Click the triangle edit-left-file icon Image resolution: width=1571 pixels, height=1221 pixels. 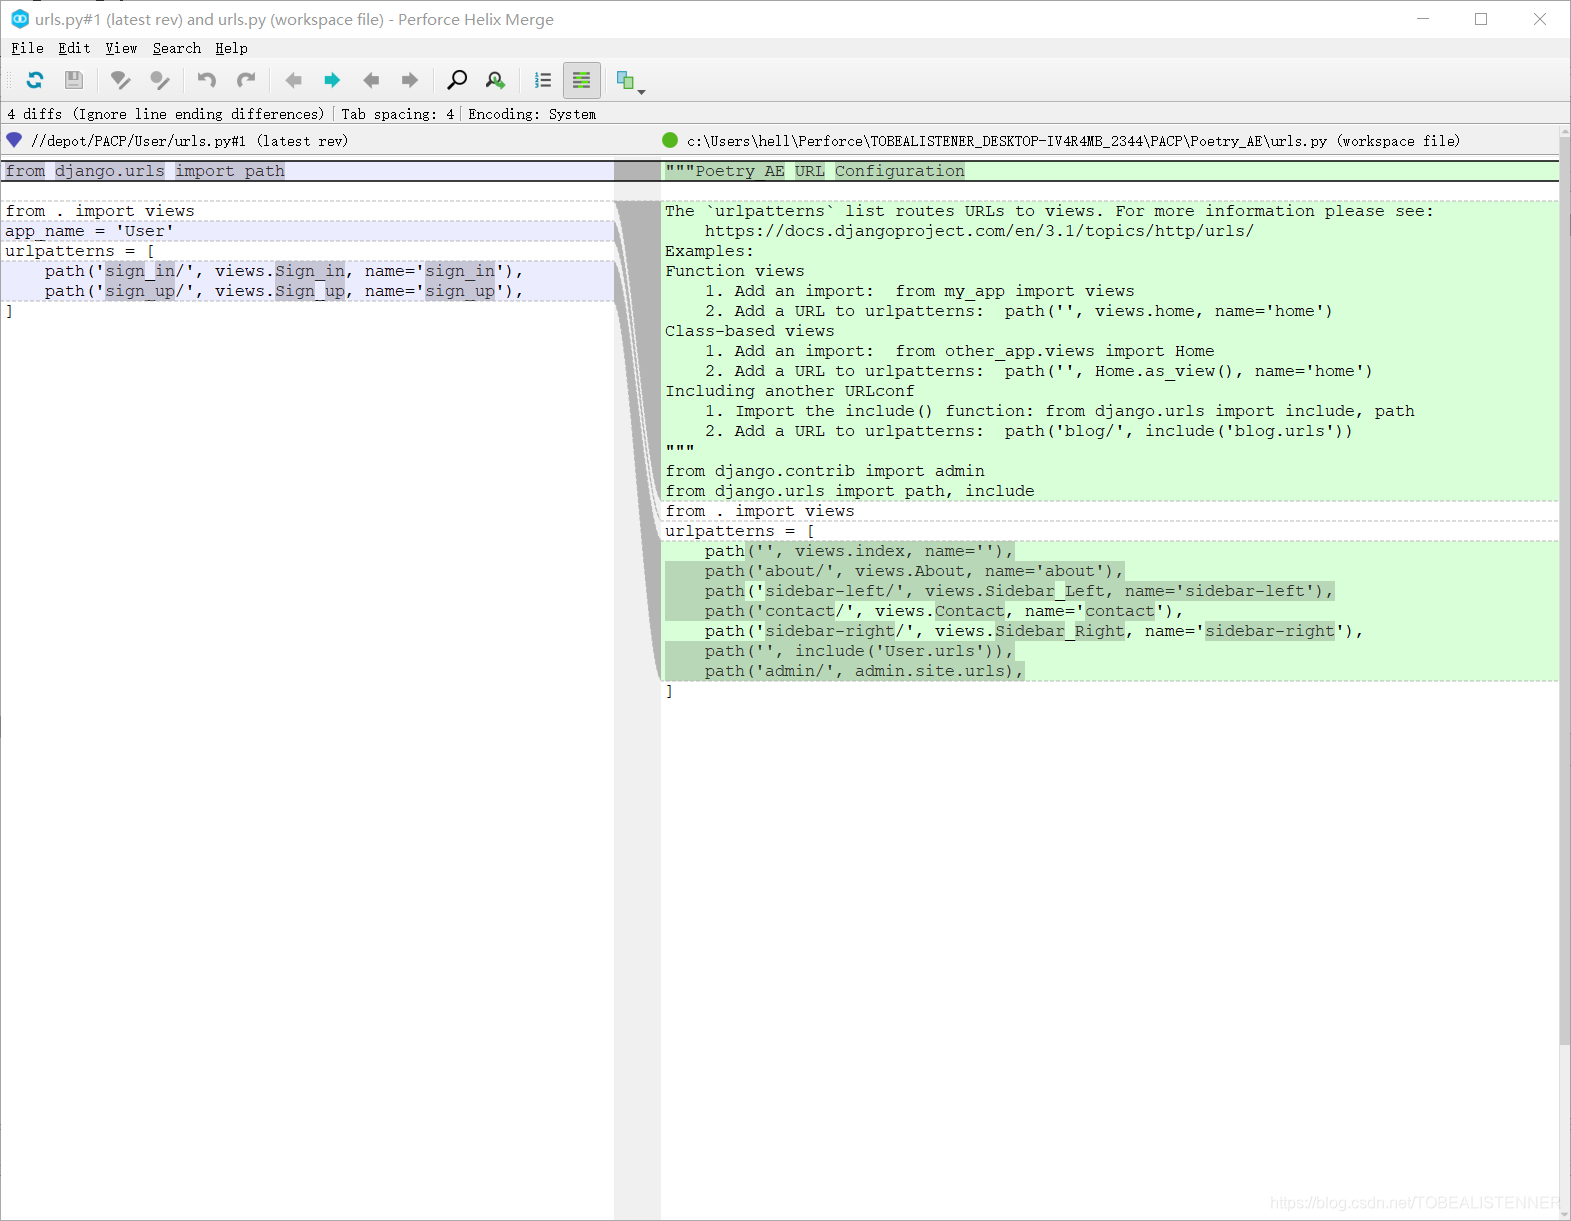(x=121, y=80)
